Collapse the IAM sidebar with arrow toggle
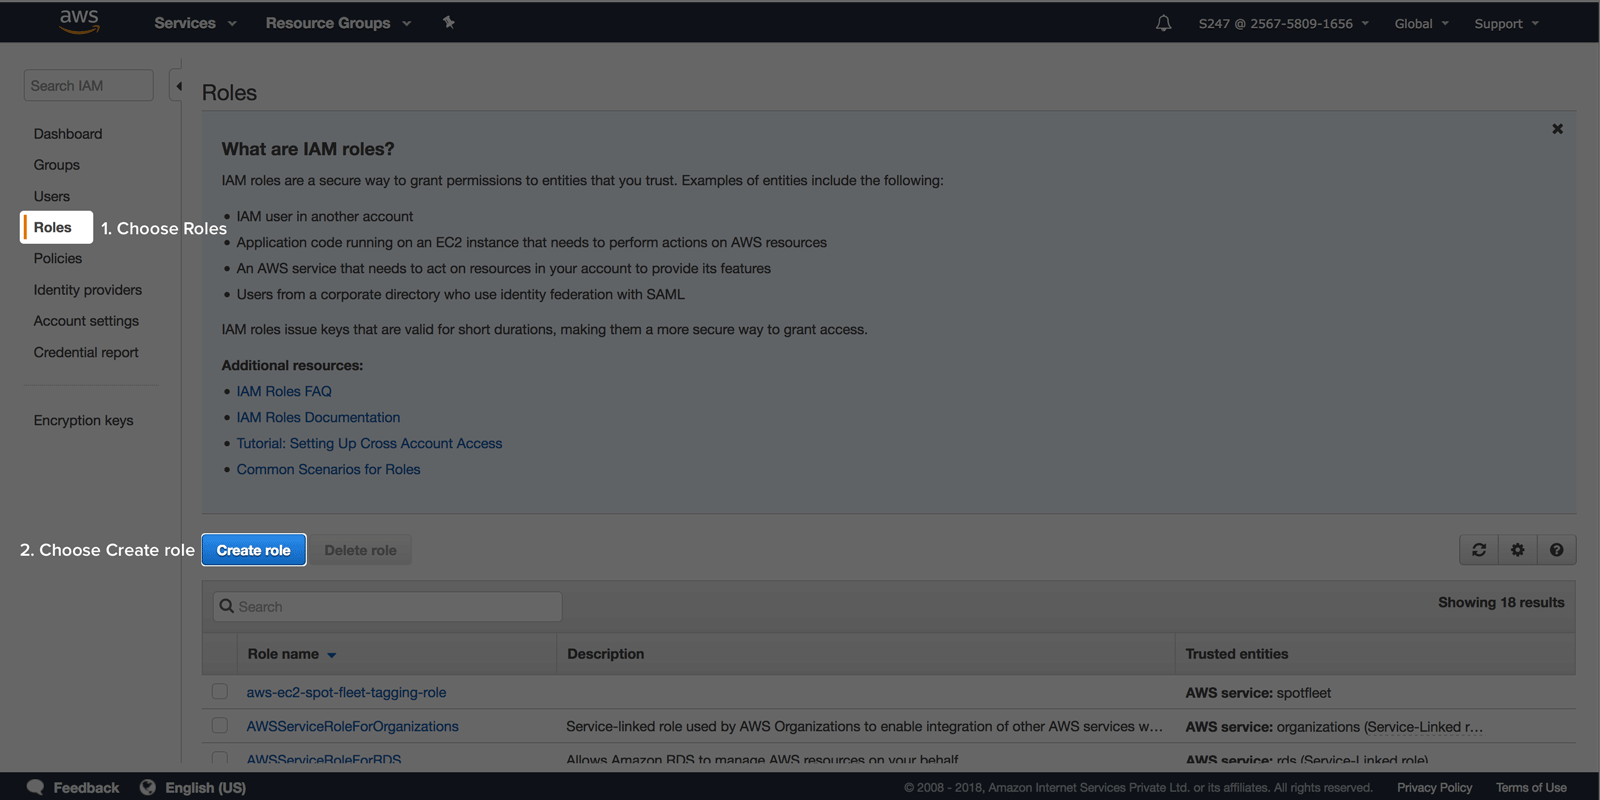This screenshot has height=800, width=1600. click(178, 86)
